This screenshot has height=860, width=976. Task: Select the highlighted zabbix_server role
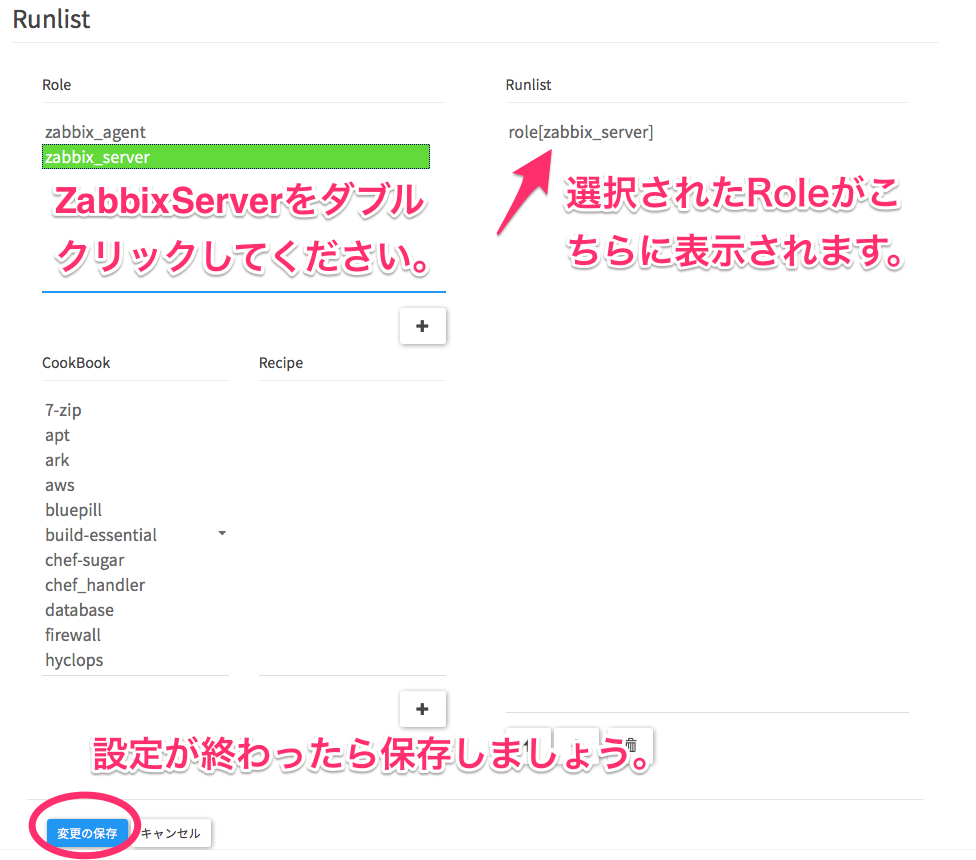click(x=236, y=157)
